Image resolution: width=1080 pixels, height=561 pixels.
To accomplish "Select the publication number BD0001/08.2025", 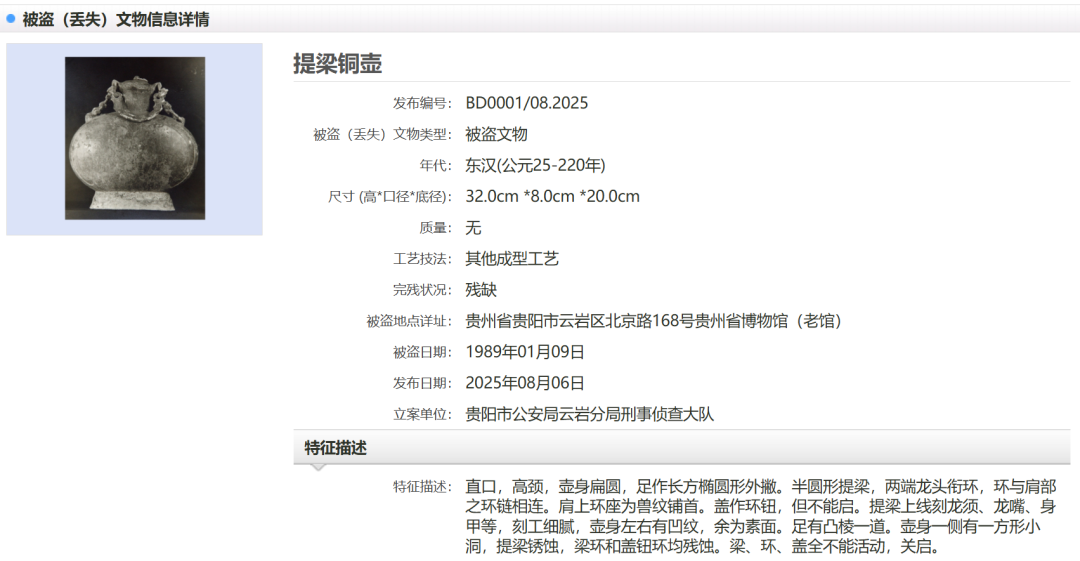I will coord(526,103).
